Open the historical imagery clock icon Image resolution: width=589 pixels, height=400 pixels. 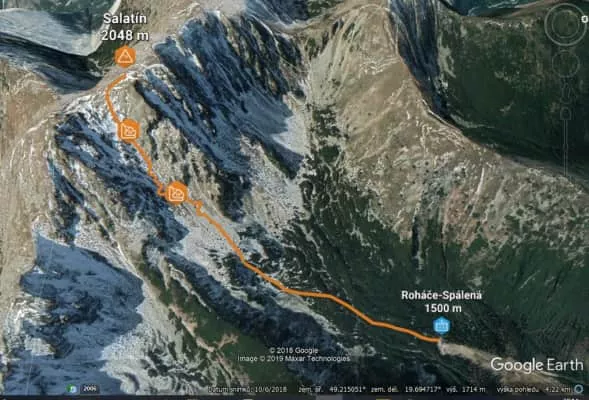pyautogui.click(x=72, y=389)
